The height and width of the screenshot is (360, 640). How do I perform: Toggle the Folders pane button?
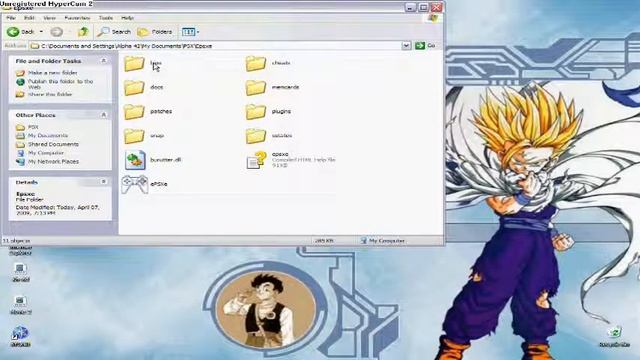(155, 31)
